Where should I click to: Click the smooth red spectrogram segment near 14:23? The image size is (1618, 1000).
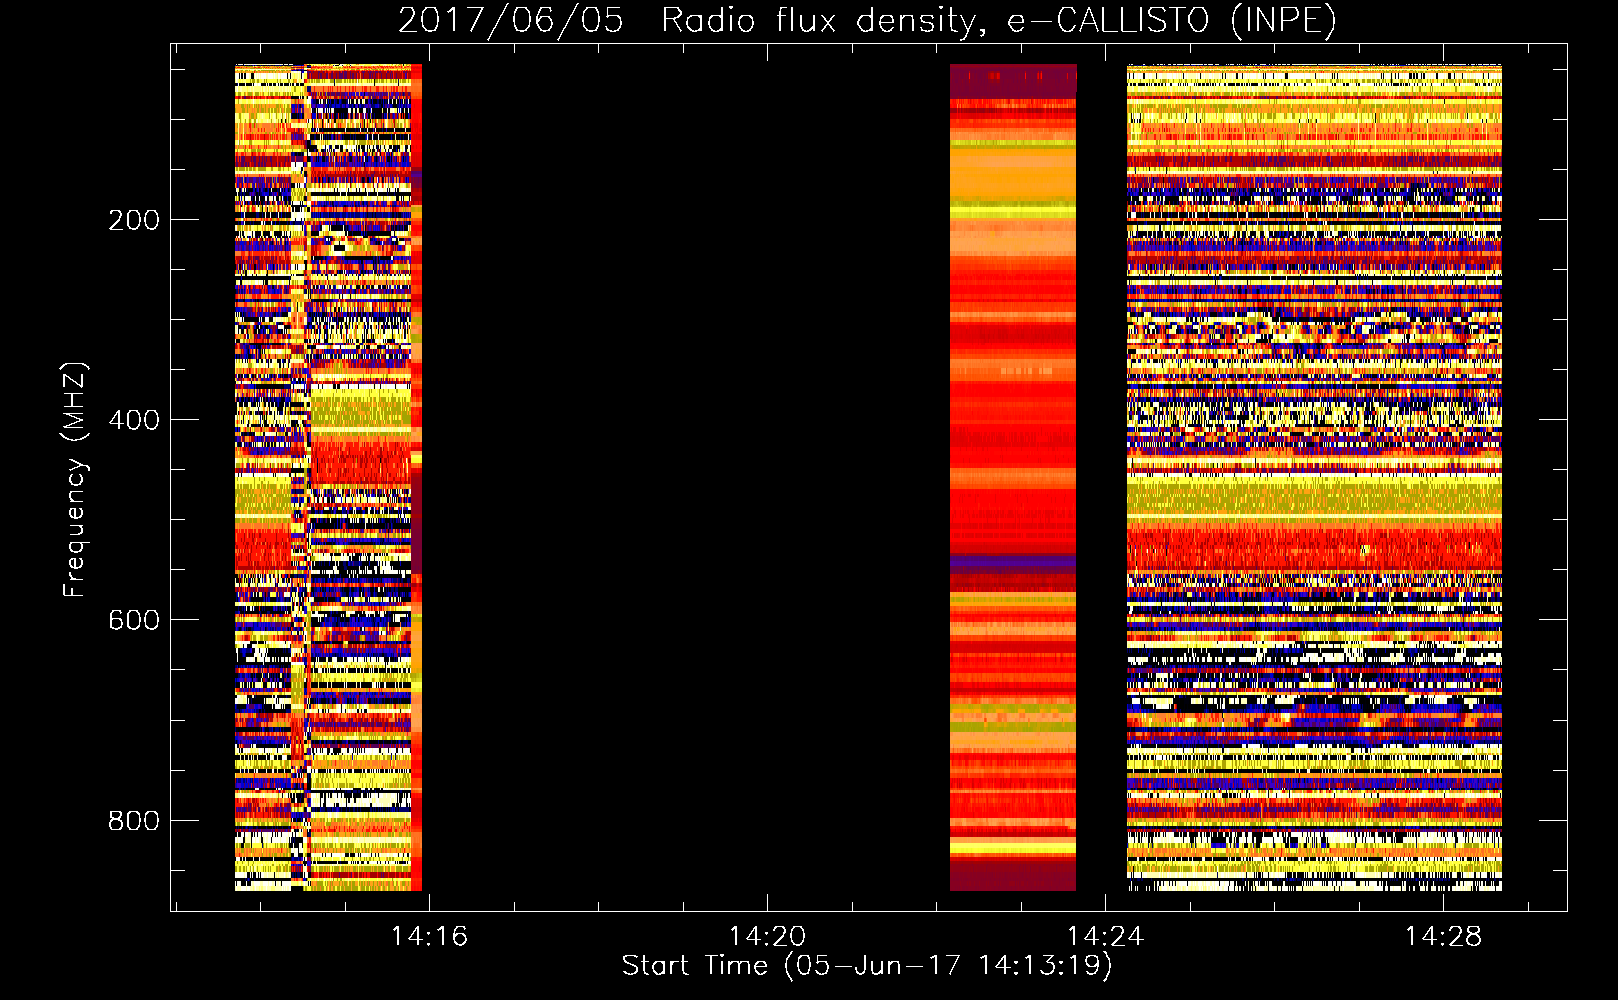pos(1013,478)
